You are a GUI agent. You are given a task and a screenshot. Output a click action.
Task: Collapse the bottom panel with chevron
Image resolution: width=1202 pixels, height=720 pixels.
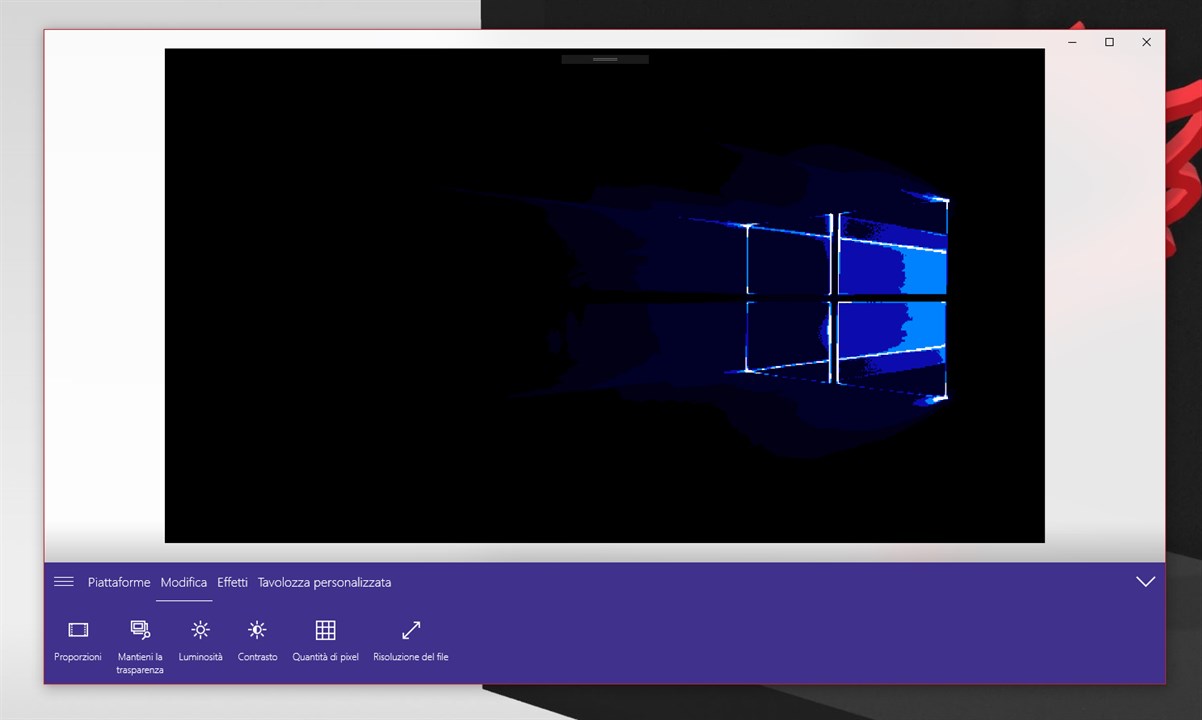pyautogui.click(x=1145, y=581)
